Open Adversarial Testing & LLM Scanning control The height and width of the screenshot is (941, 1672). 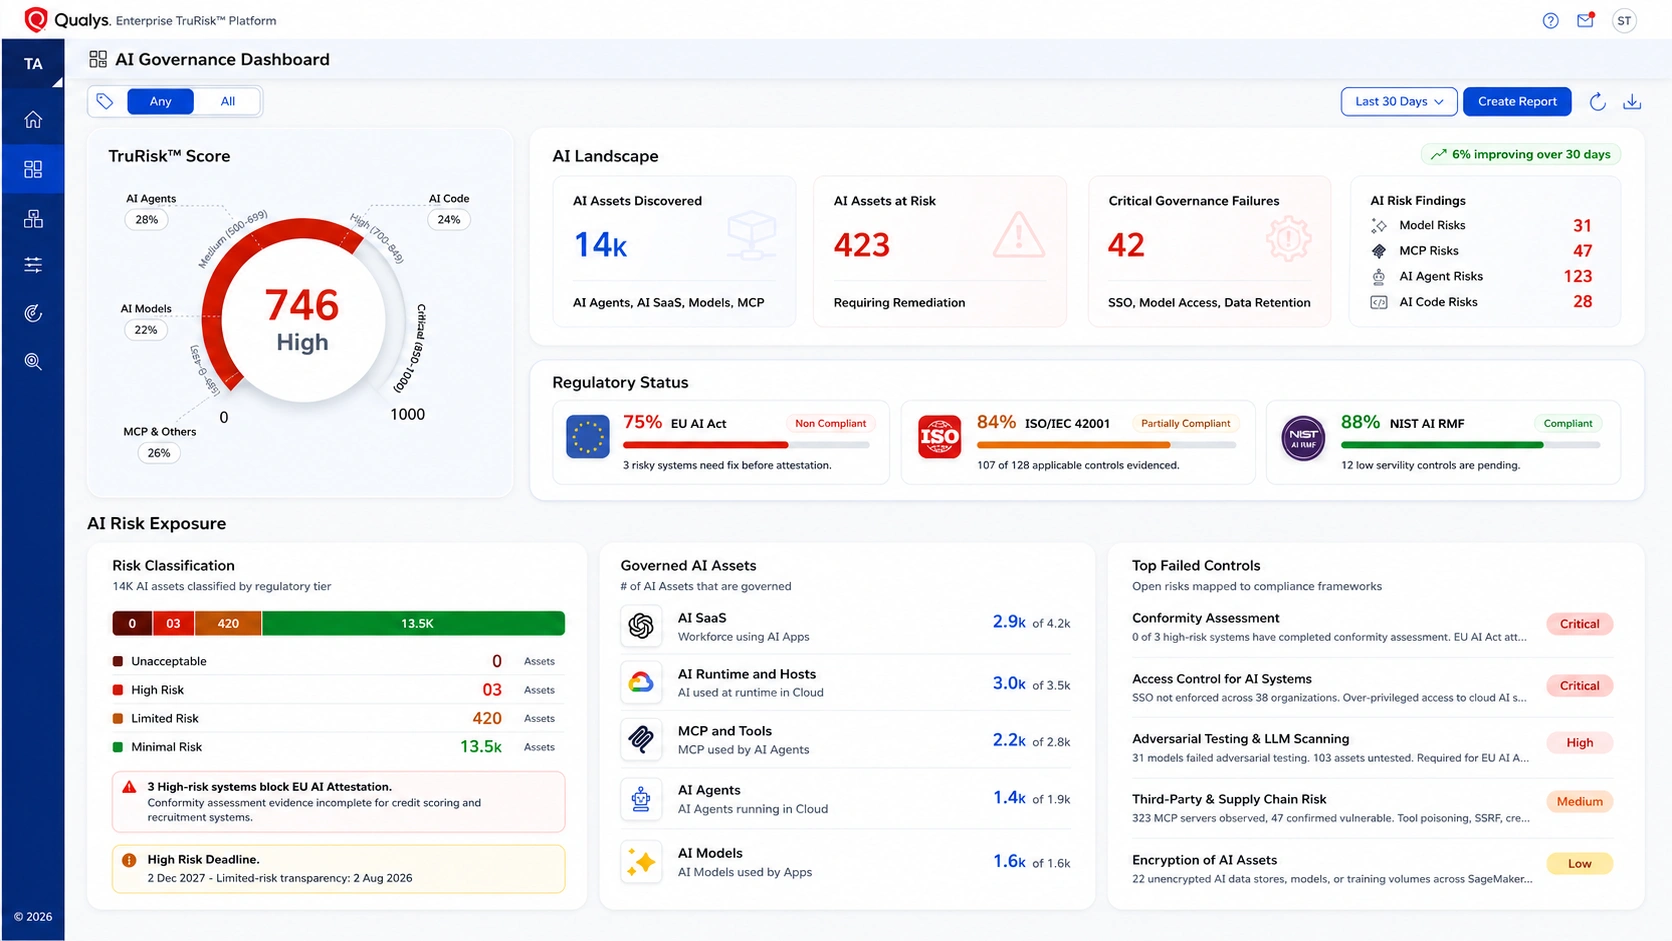click(1372, 747)
